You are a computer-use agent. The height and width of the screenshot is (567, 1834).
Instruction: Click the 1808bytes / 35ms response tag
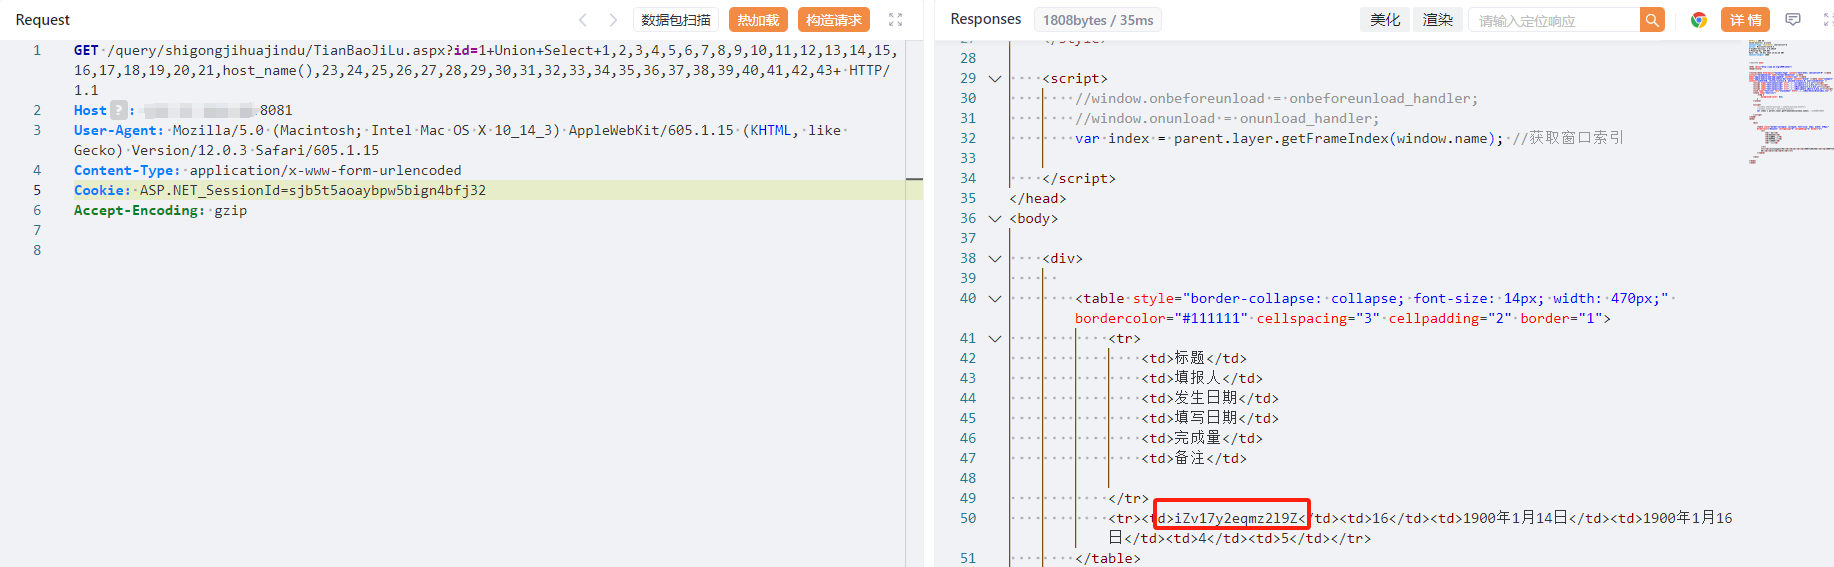(1098, 20)
